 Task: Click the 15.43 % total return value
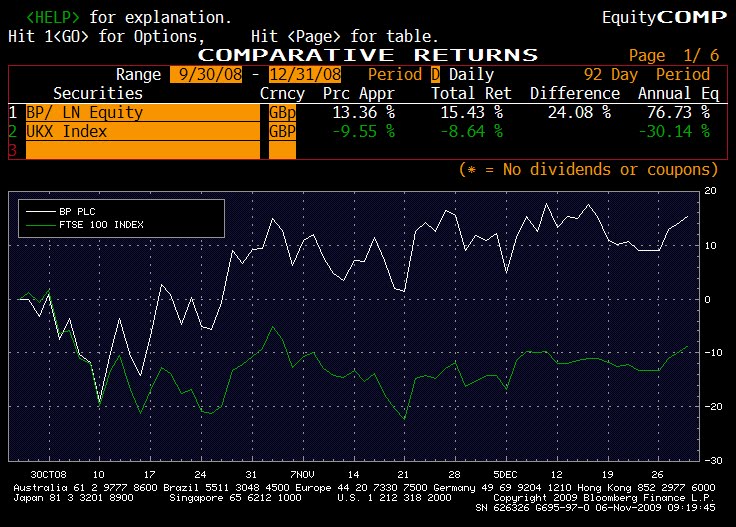click(471, 113)
